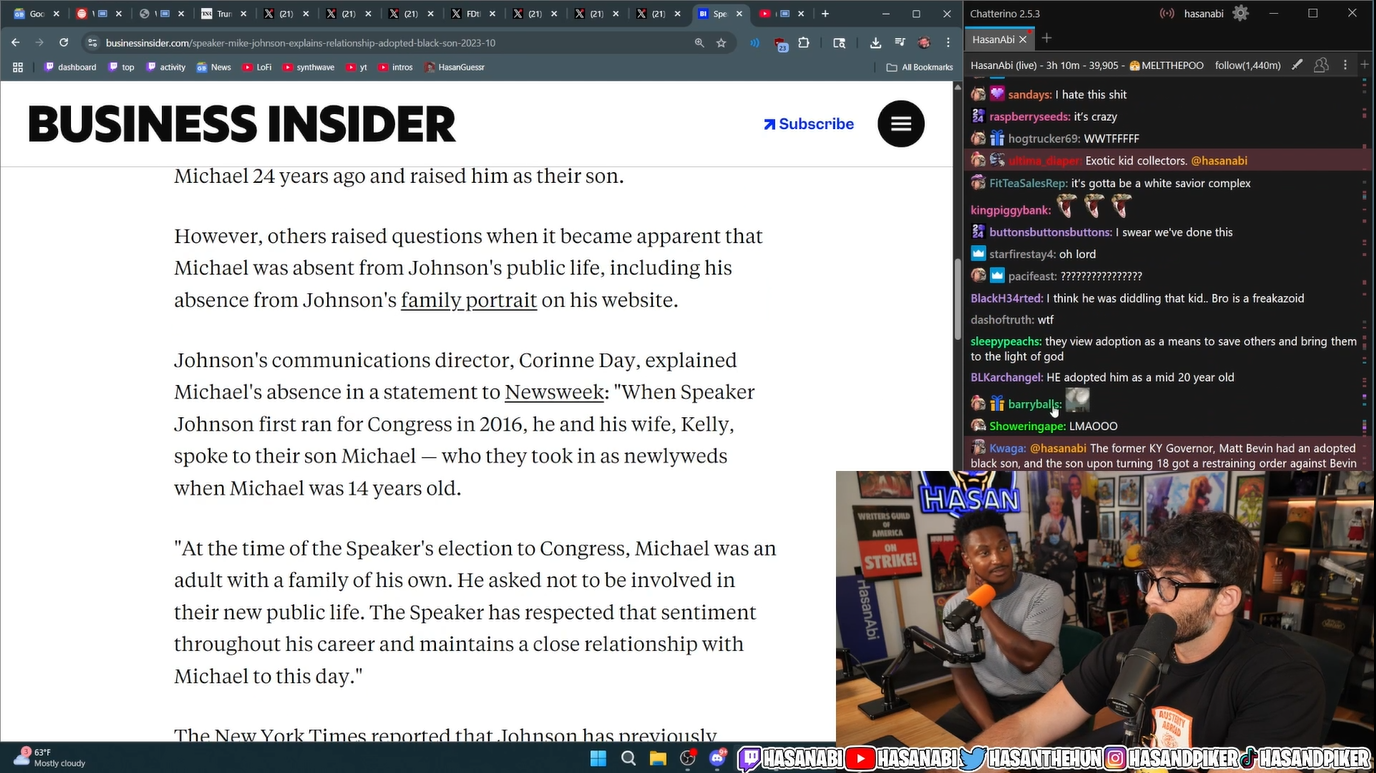This screenshot has height=773, width=1376.
Task: Click username 'buttonsbuttonsbuttons' in chat
Action: (1051, 233)
